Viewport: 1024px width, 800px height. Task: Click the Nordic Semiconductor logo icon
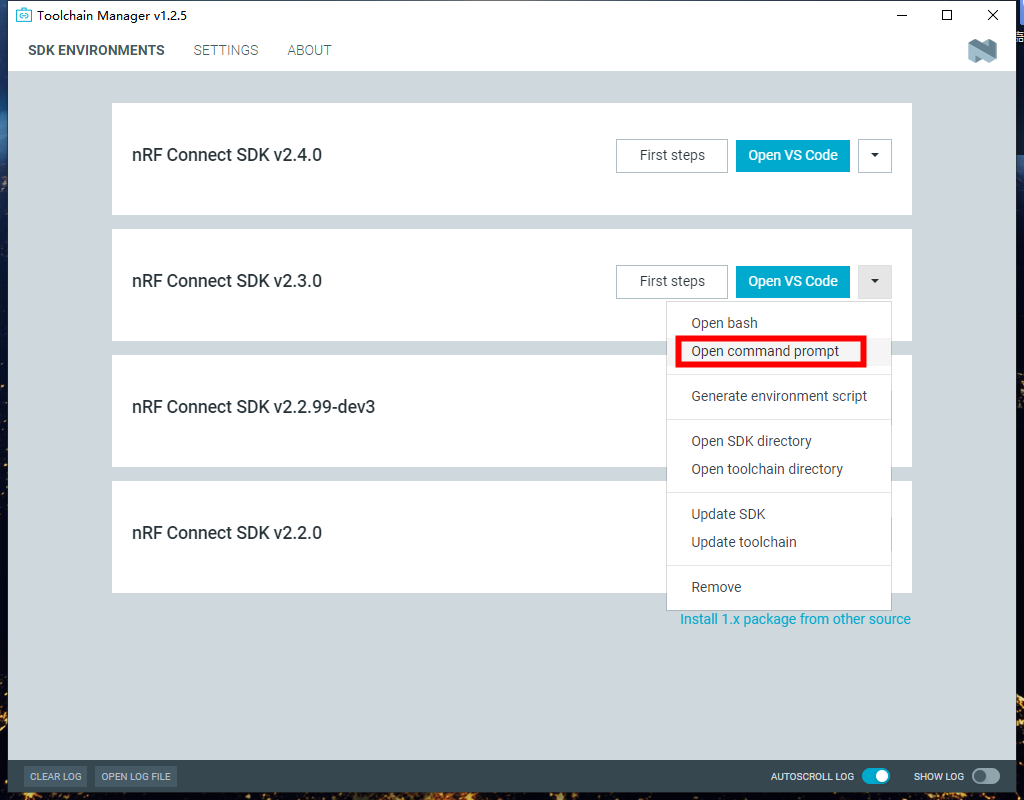point(982,50)
